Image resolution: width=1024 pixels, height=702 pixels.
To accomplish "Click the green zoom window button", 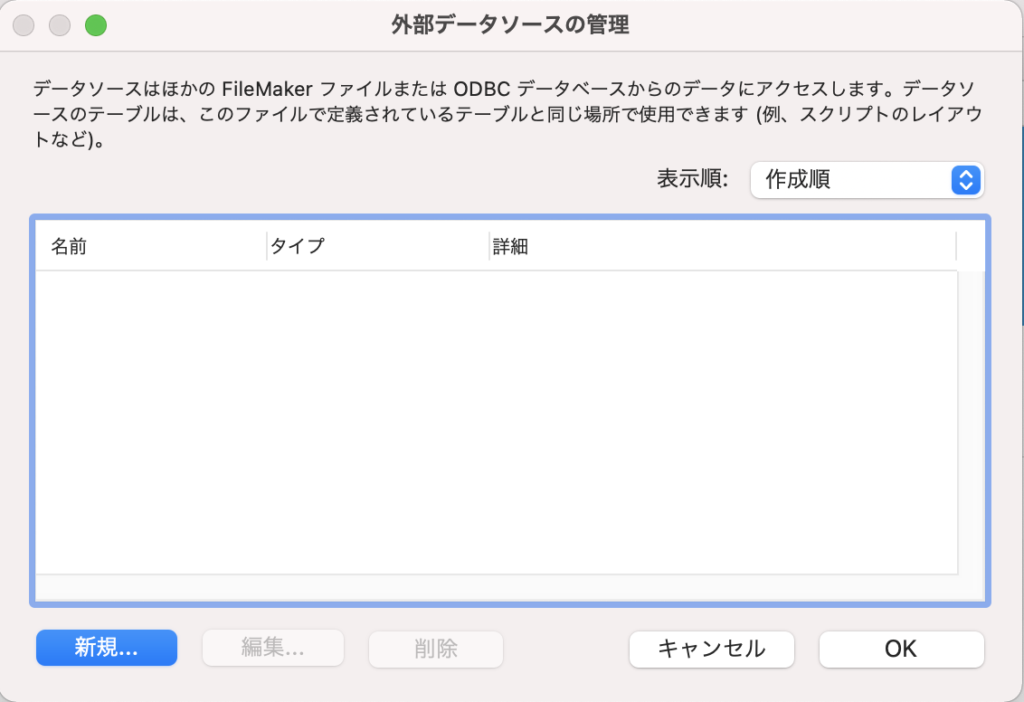I will pos(95,25).
